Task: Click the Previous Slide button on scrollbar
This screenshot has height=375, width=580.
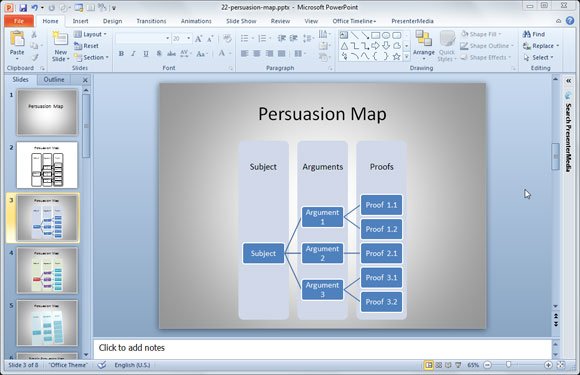Action: (556, 316)
